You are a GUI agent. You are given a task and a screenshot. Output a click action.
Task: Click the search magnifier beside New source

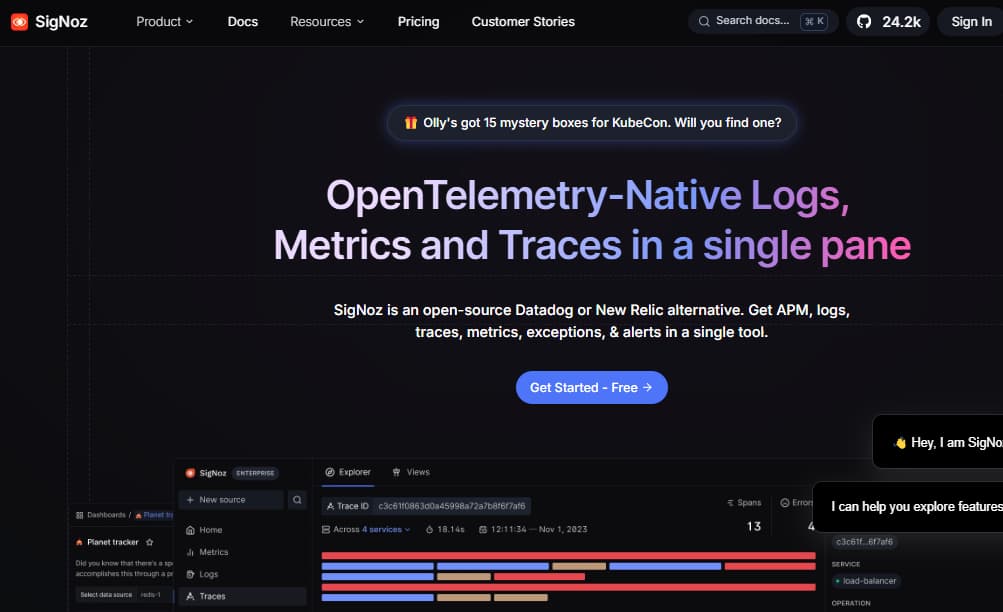click(x=297, y=499)
